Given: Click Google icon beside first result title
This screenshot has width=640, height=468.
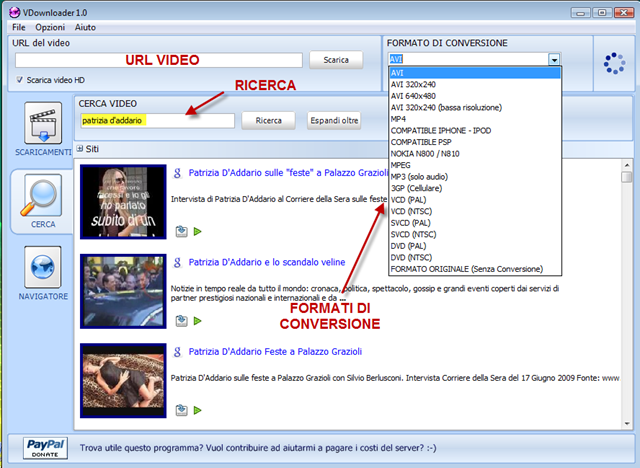Looking at the screenshot, I should point(177,173).
